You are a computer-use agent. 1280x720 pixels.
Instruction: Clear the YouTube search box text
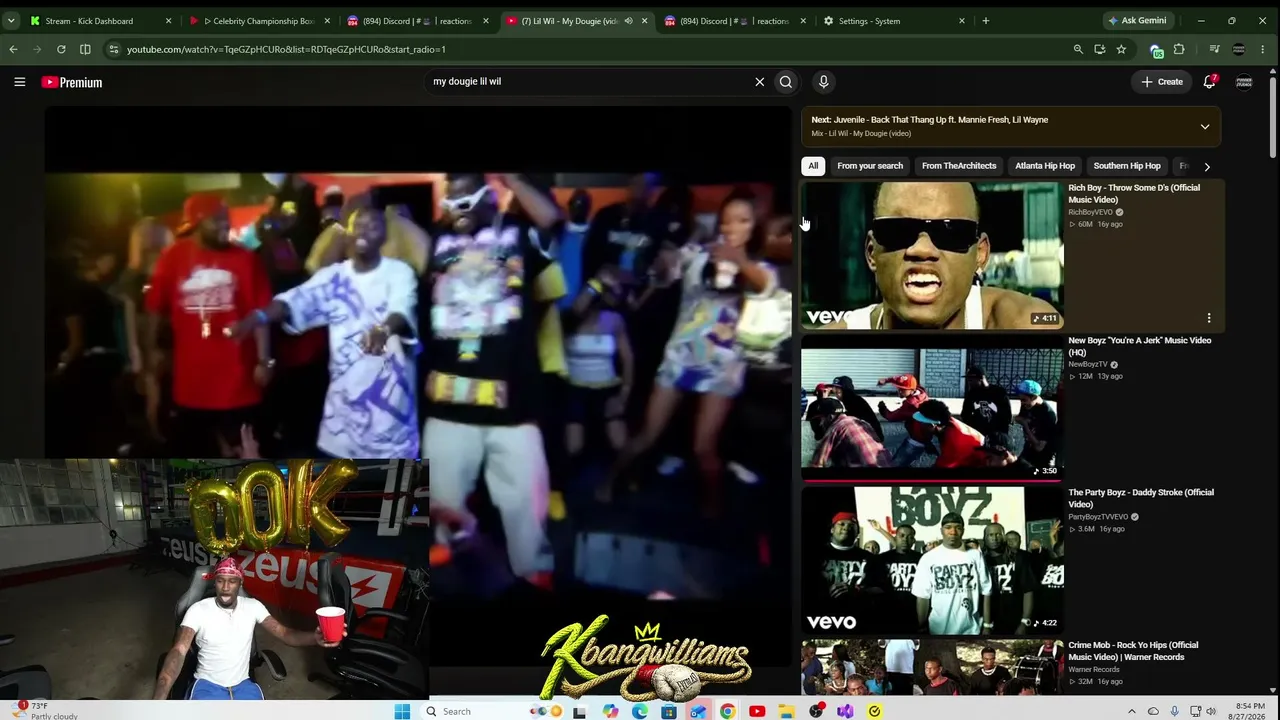coord(759,82)
